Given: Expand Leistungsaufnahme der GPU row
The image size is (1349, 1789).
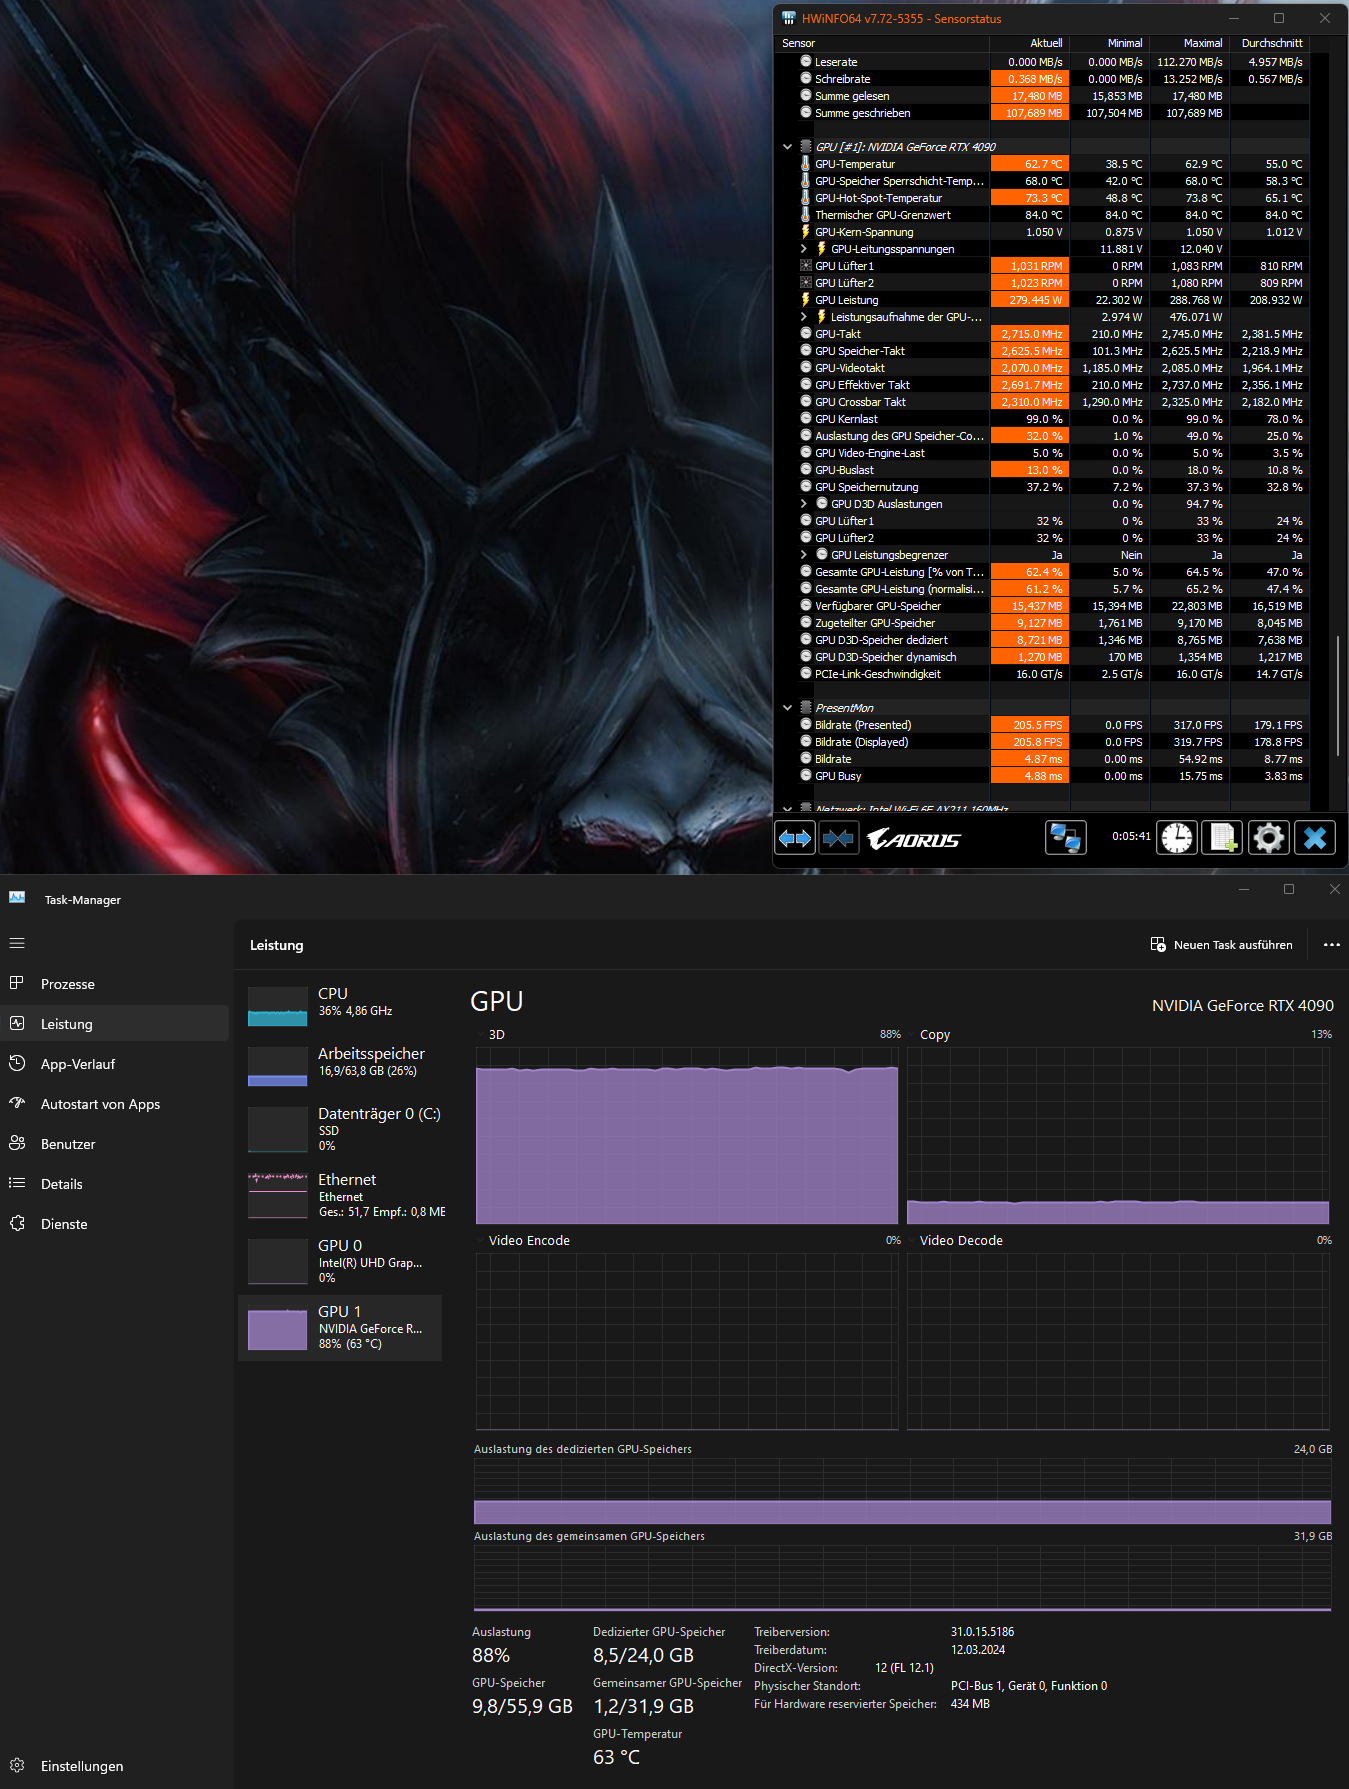Looking at the screenshot, I should click(803, 317).
